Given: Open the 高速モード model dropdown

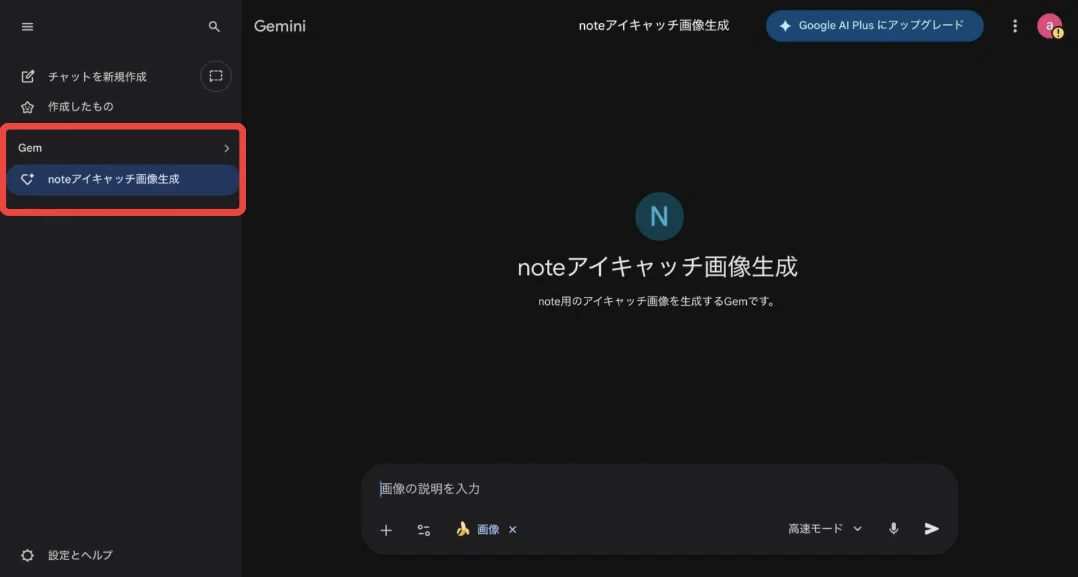Looking at the screenshot, I should pyautogui.click(x=825, y=529).
